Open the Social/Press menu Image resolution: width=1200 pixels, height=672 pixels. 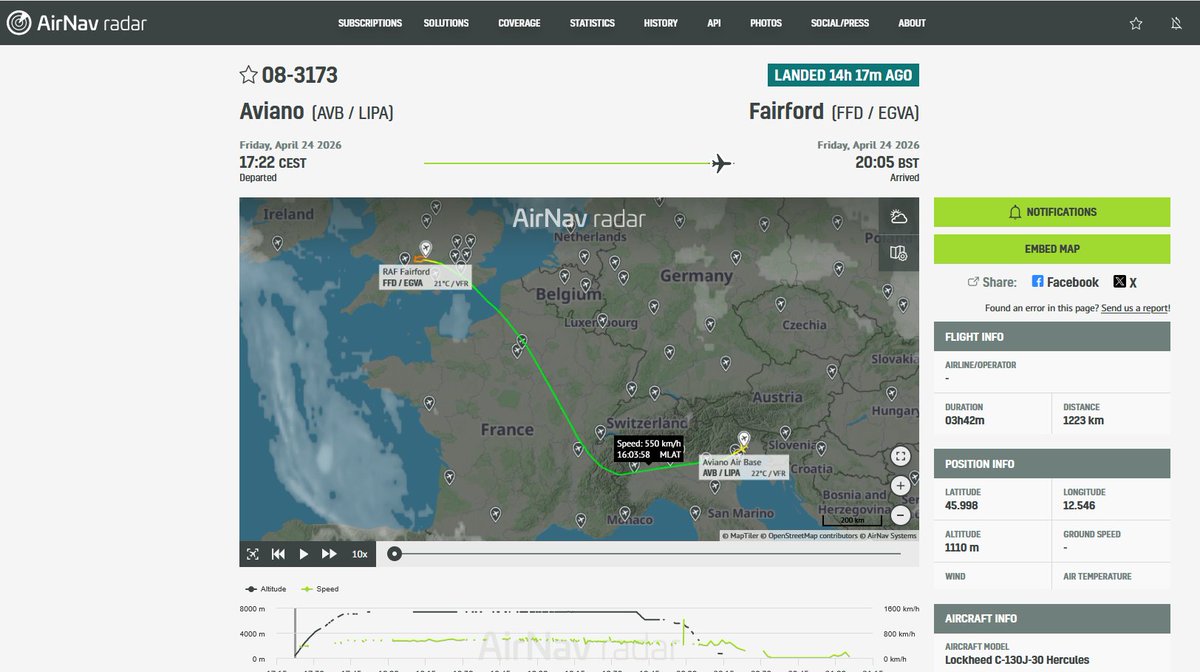tap(840, 23)
